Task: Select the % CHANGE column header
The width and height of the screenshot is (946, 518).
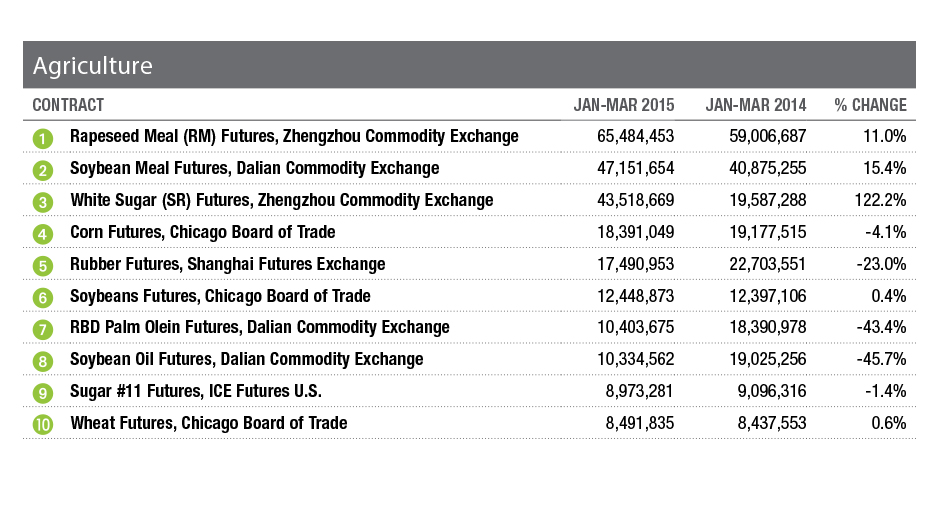Action: tap(870, 105)
